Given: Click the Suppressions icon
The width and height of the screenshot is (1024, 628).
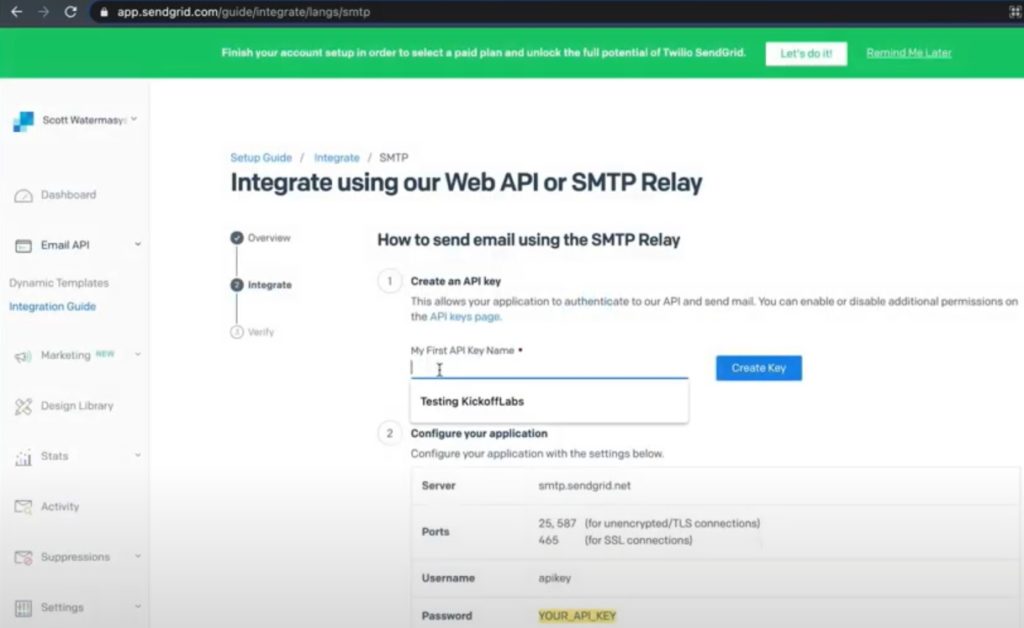Looking at the screenshot, I should pyautogui.click(x=24, y=557).
